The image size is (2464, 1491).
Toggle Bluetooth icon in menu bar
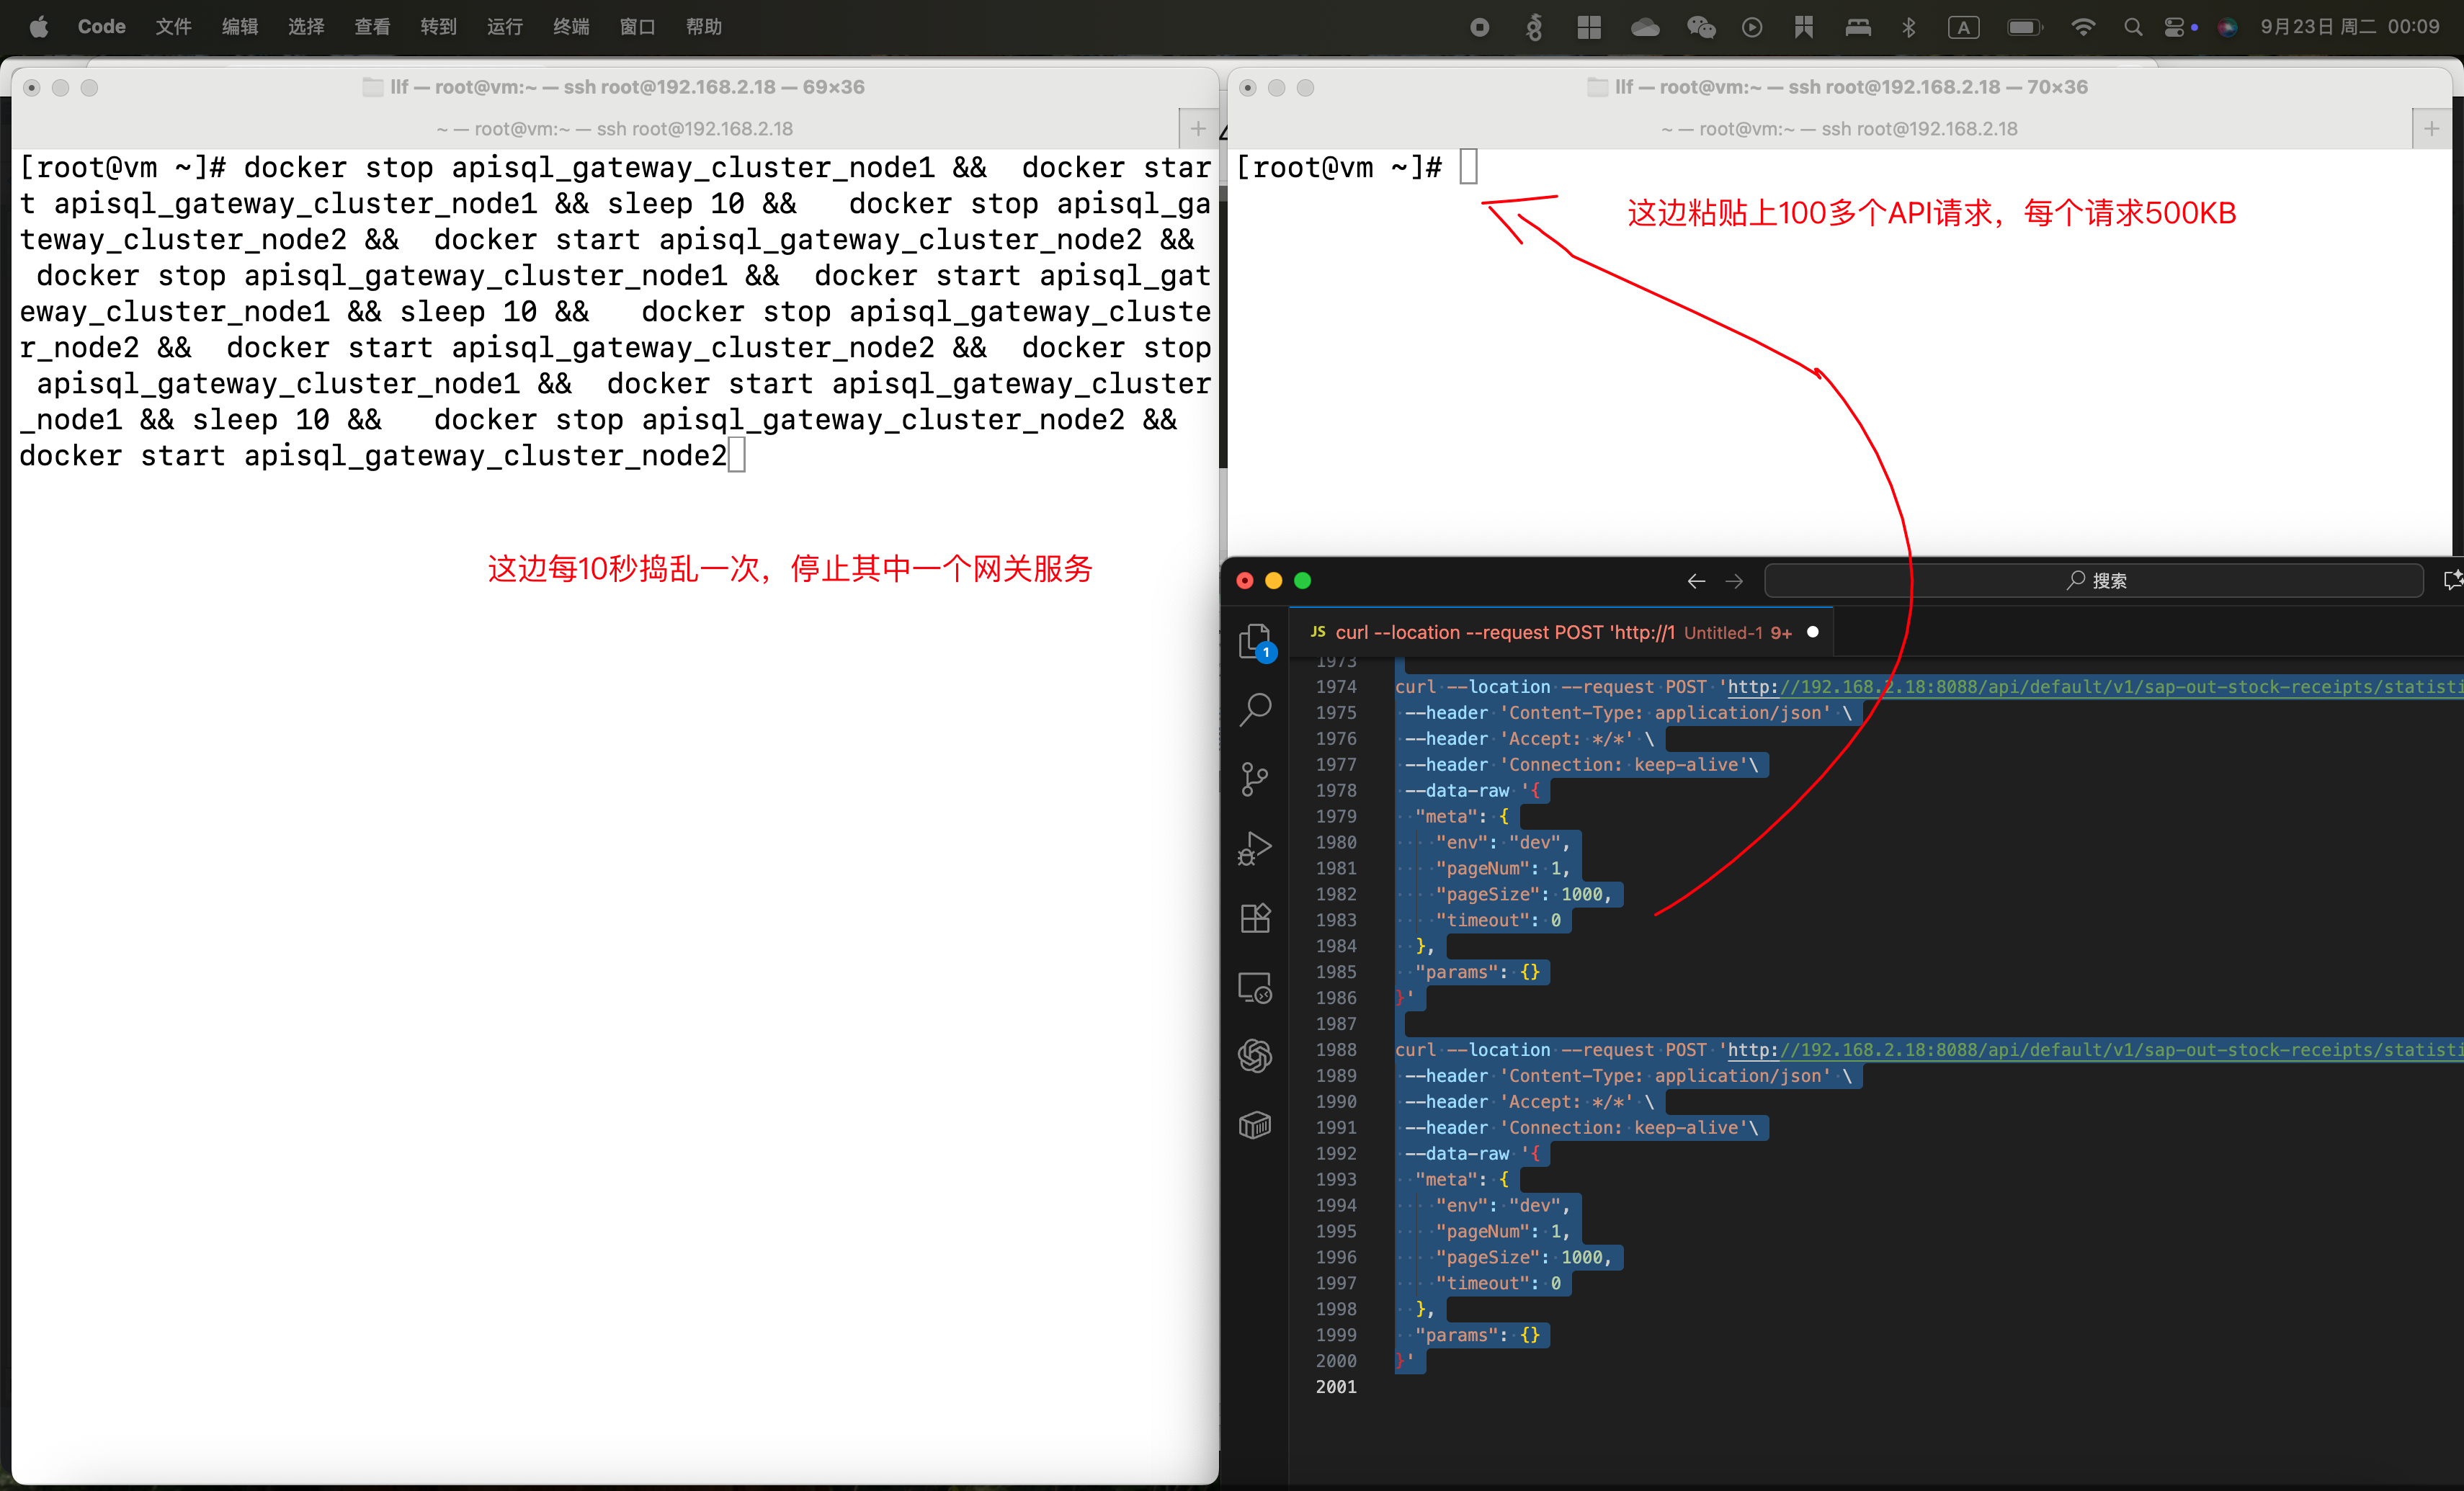click(1908, 27)
